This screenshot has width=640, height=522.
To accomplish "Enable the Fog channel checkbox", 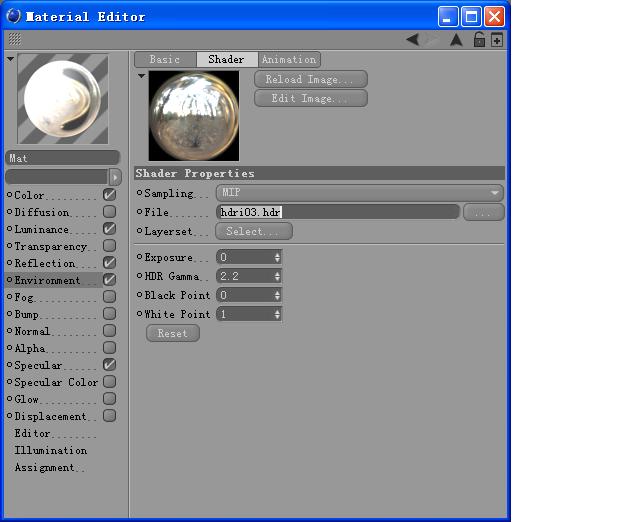I will [x=109, y=296].
